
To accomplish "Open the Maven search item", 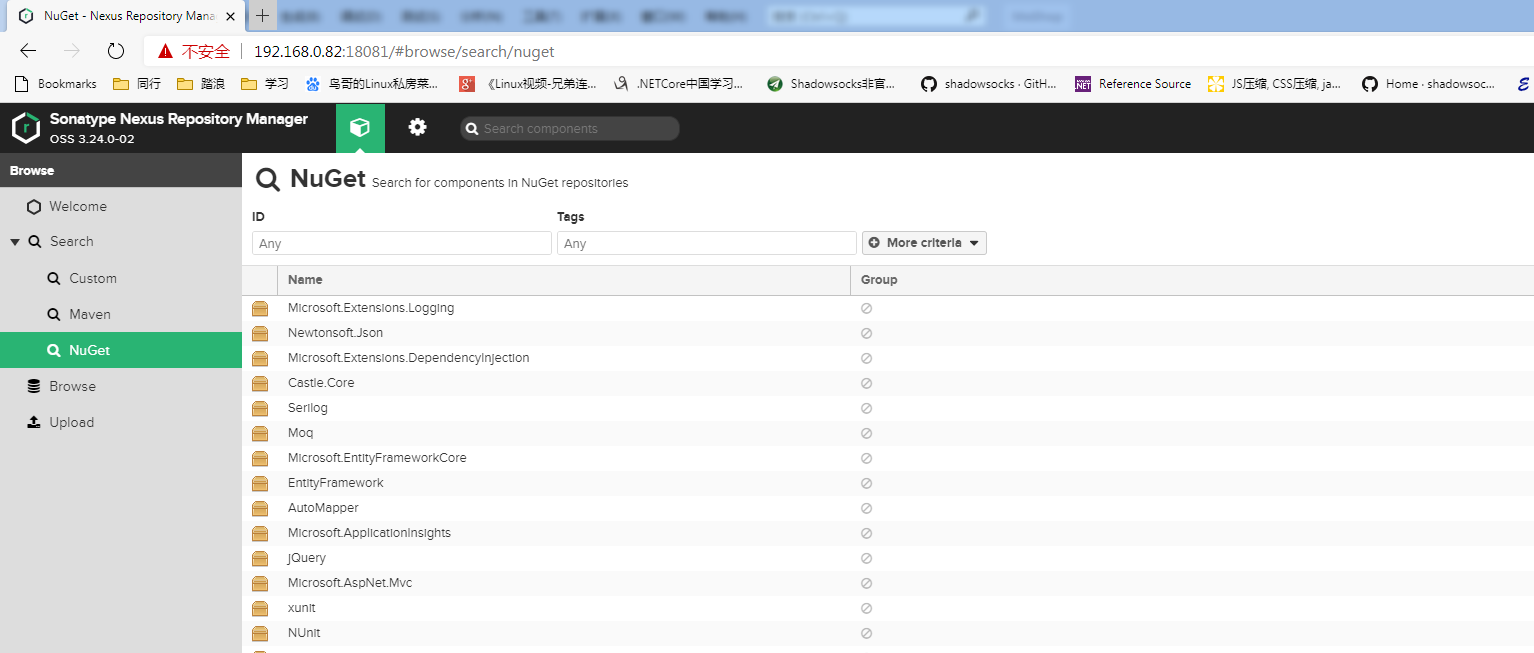I will click(89, 314).
